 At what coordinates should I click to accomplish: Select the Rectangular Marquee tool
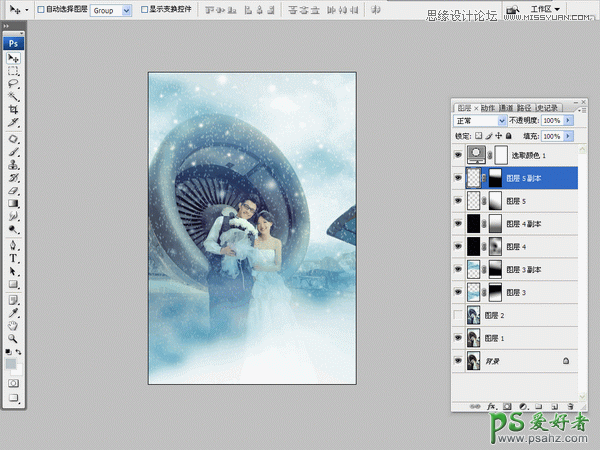pos(14,72)
